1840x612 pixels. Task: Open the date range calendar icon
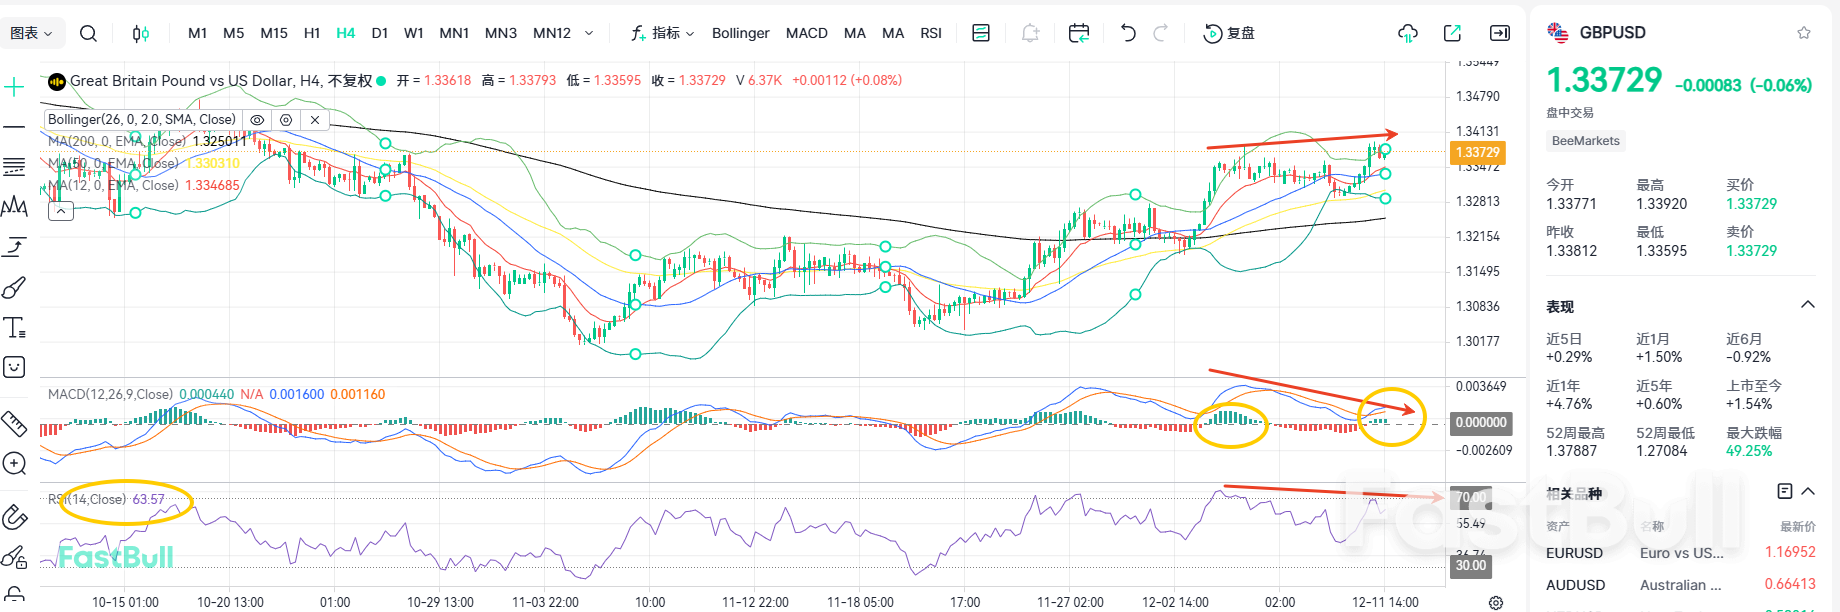click(1078, 33)
